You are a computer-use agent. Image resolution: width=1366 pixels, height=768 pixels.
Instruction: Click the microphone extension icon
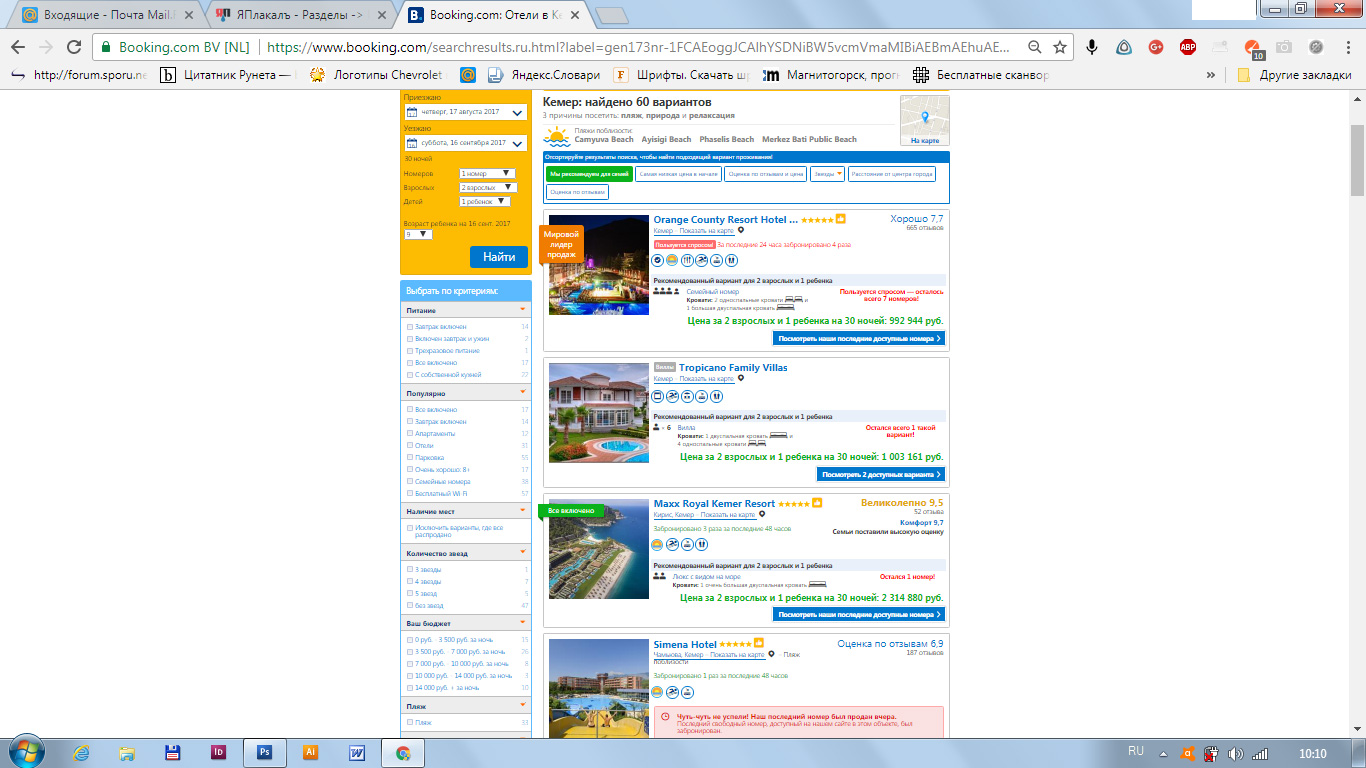[1093, 47]
